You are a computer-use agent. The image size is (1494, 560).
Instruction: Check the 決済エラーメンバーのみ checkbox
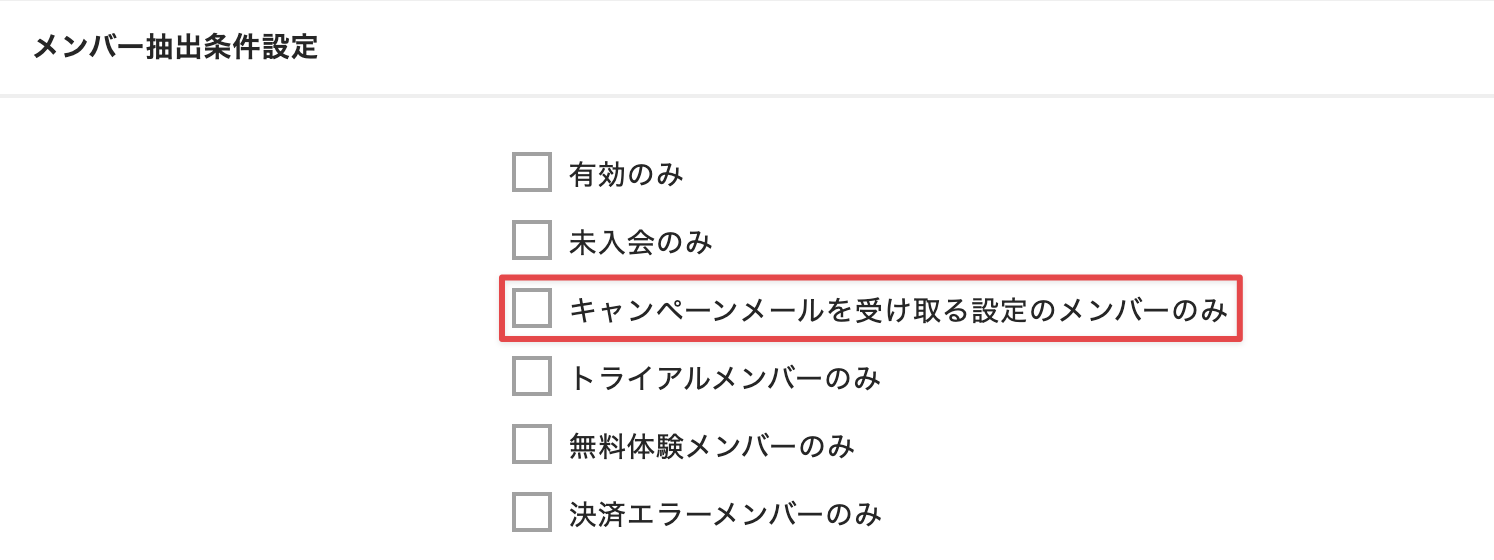(x=531, y=513)
